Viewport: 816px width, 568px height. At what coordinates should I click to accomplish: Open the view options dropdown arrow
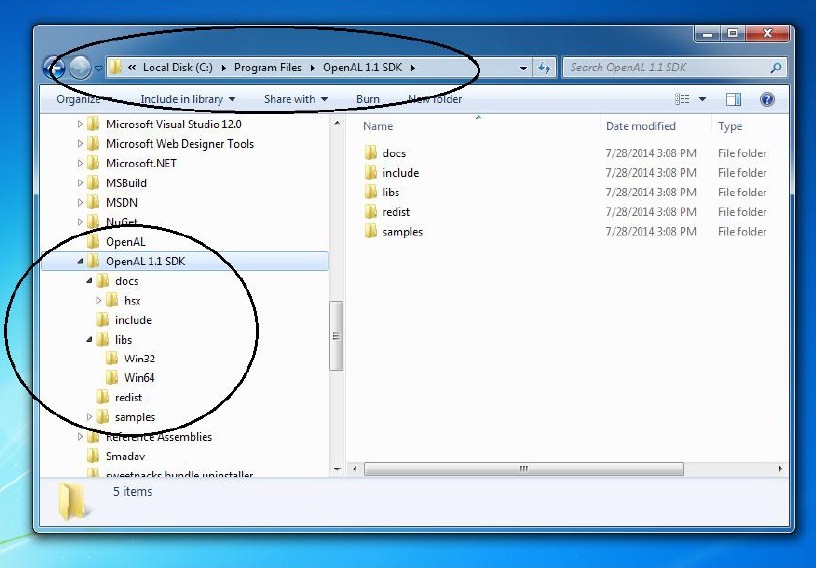pyautogui.click(x=702, y=99)
